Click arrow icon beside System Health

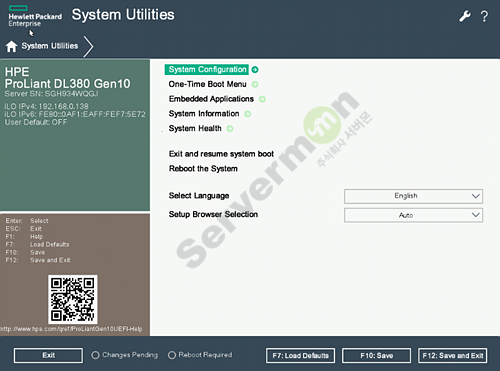[x=230, y=129]
